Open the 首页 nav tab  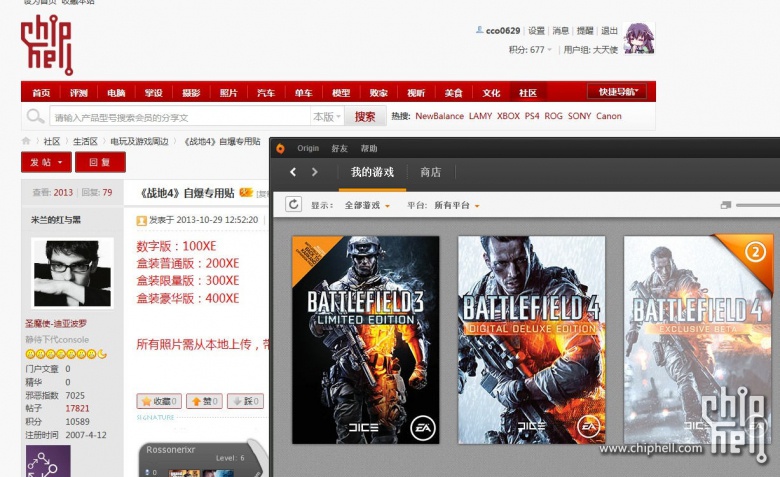click(x=41, y=93)
